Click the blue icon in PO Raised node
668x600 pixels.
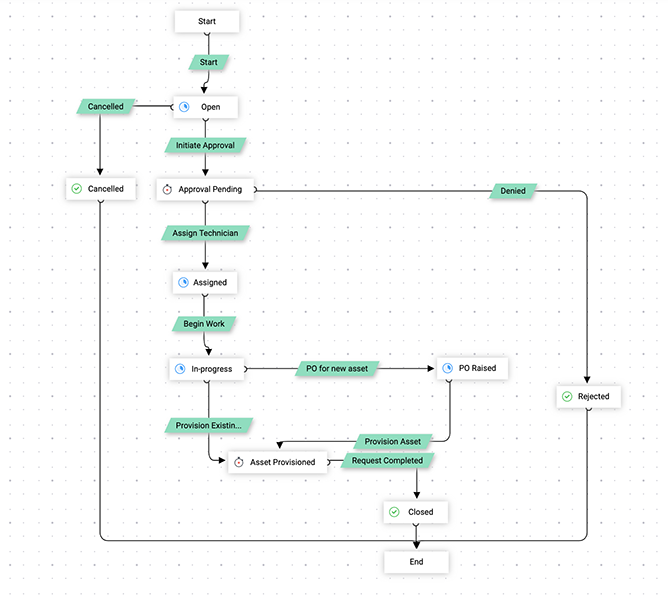[x=447, y=369]
